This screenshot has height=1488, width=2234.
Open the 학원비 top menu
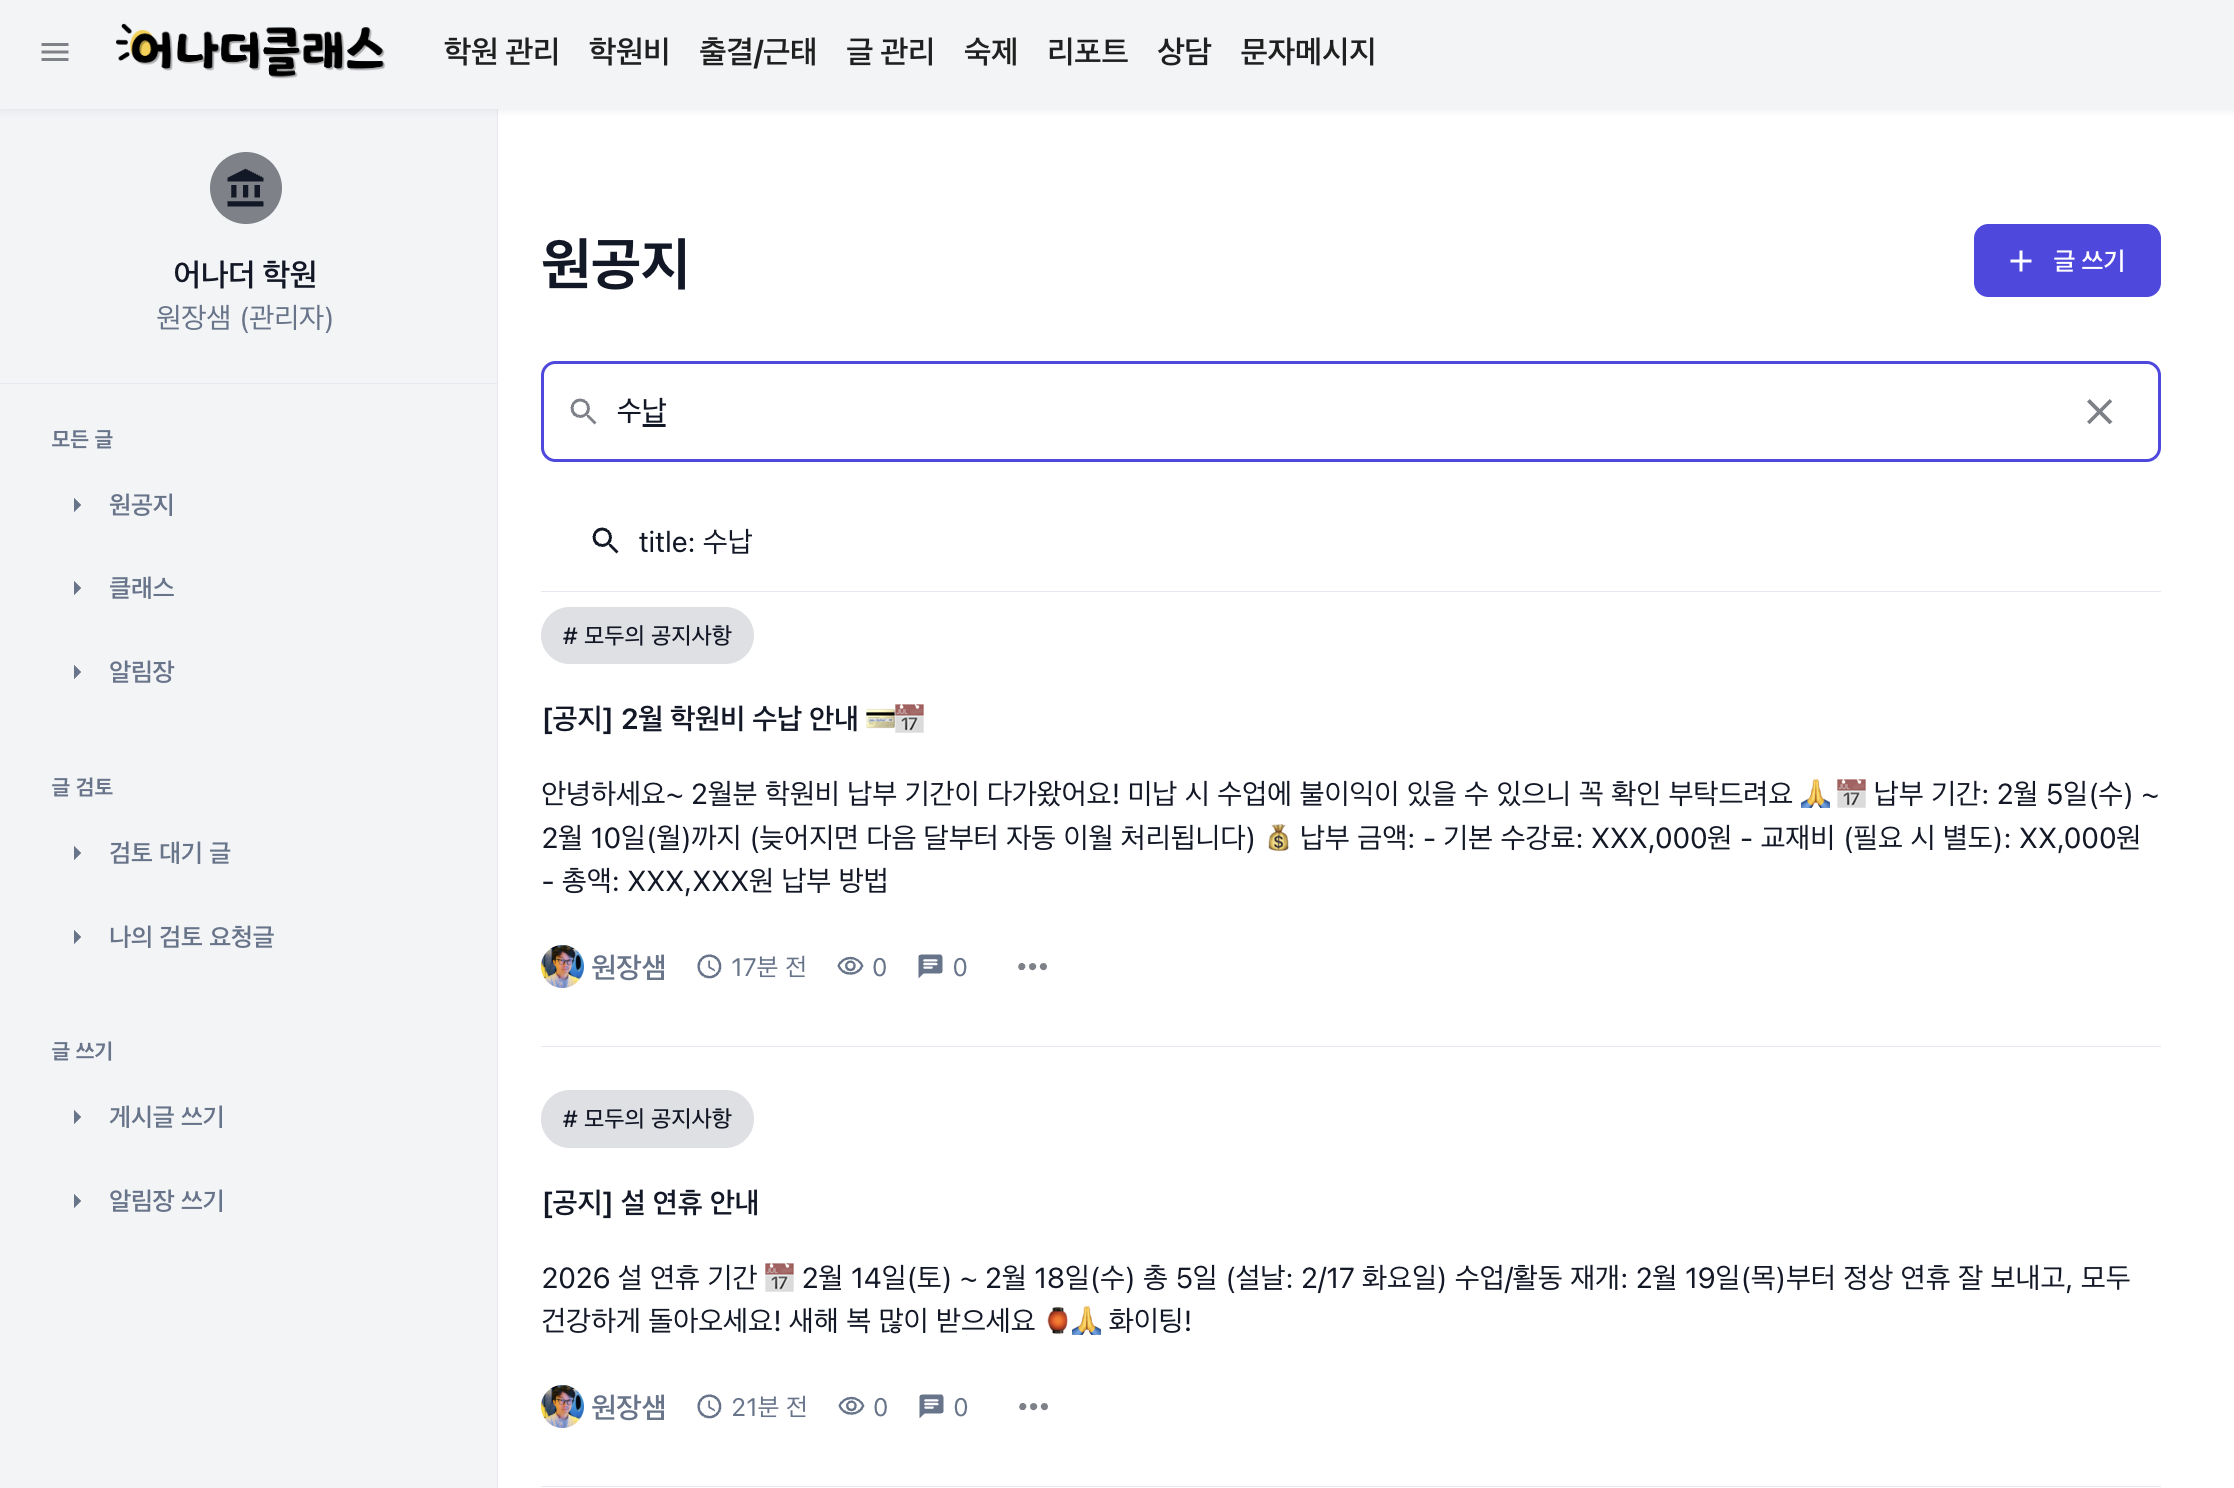(x=629, y=51)
